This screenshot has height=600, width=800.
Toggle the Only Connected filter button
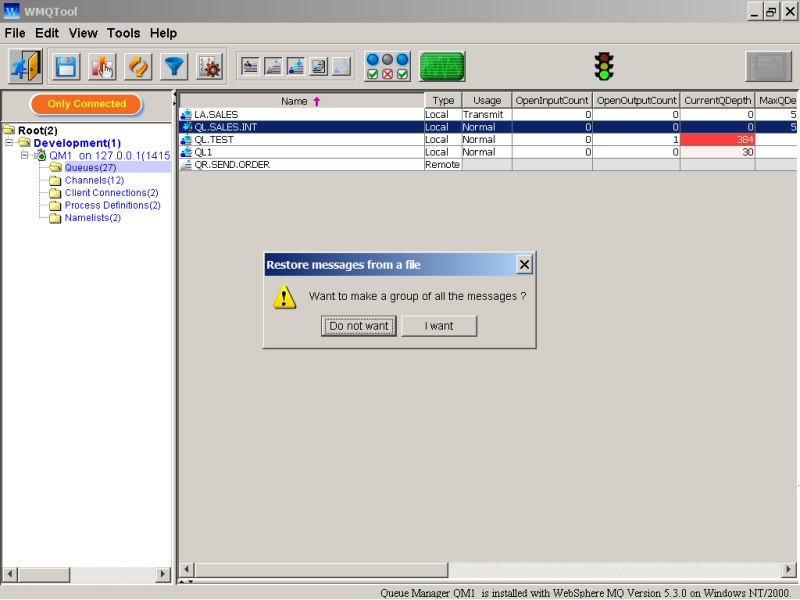tap(86, 104)
